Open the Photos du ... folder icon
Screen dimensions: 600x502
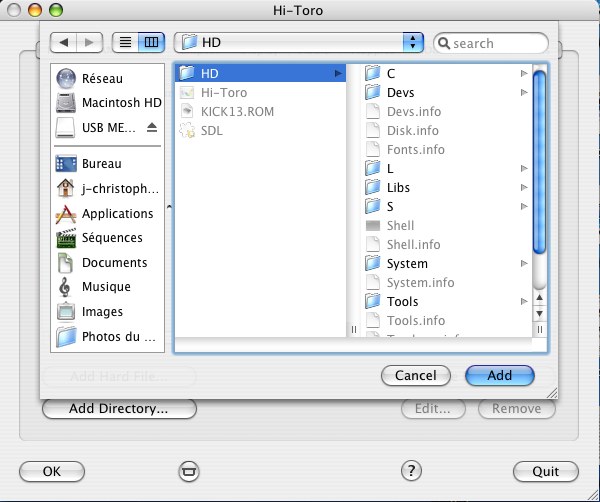(66, 337)
